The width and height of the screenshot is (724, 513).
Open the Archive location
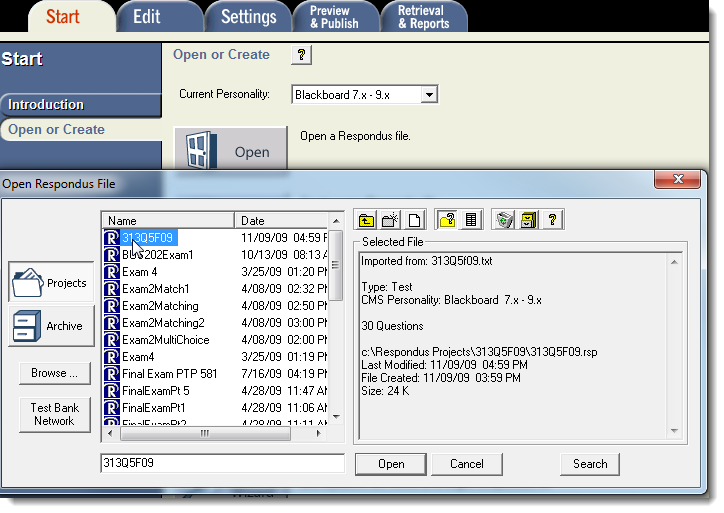(51, 326)
